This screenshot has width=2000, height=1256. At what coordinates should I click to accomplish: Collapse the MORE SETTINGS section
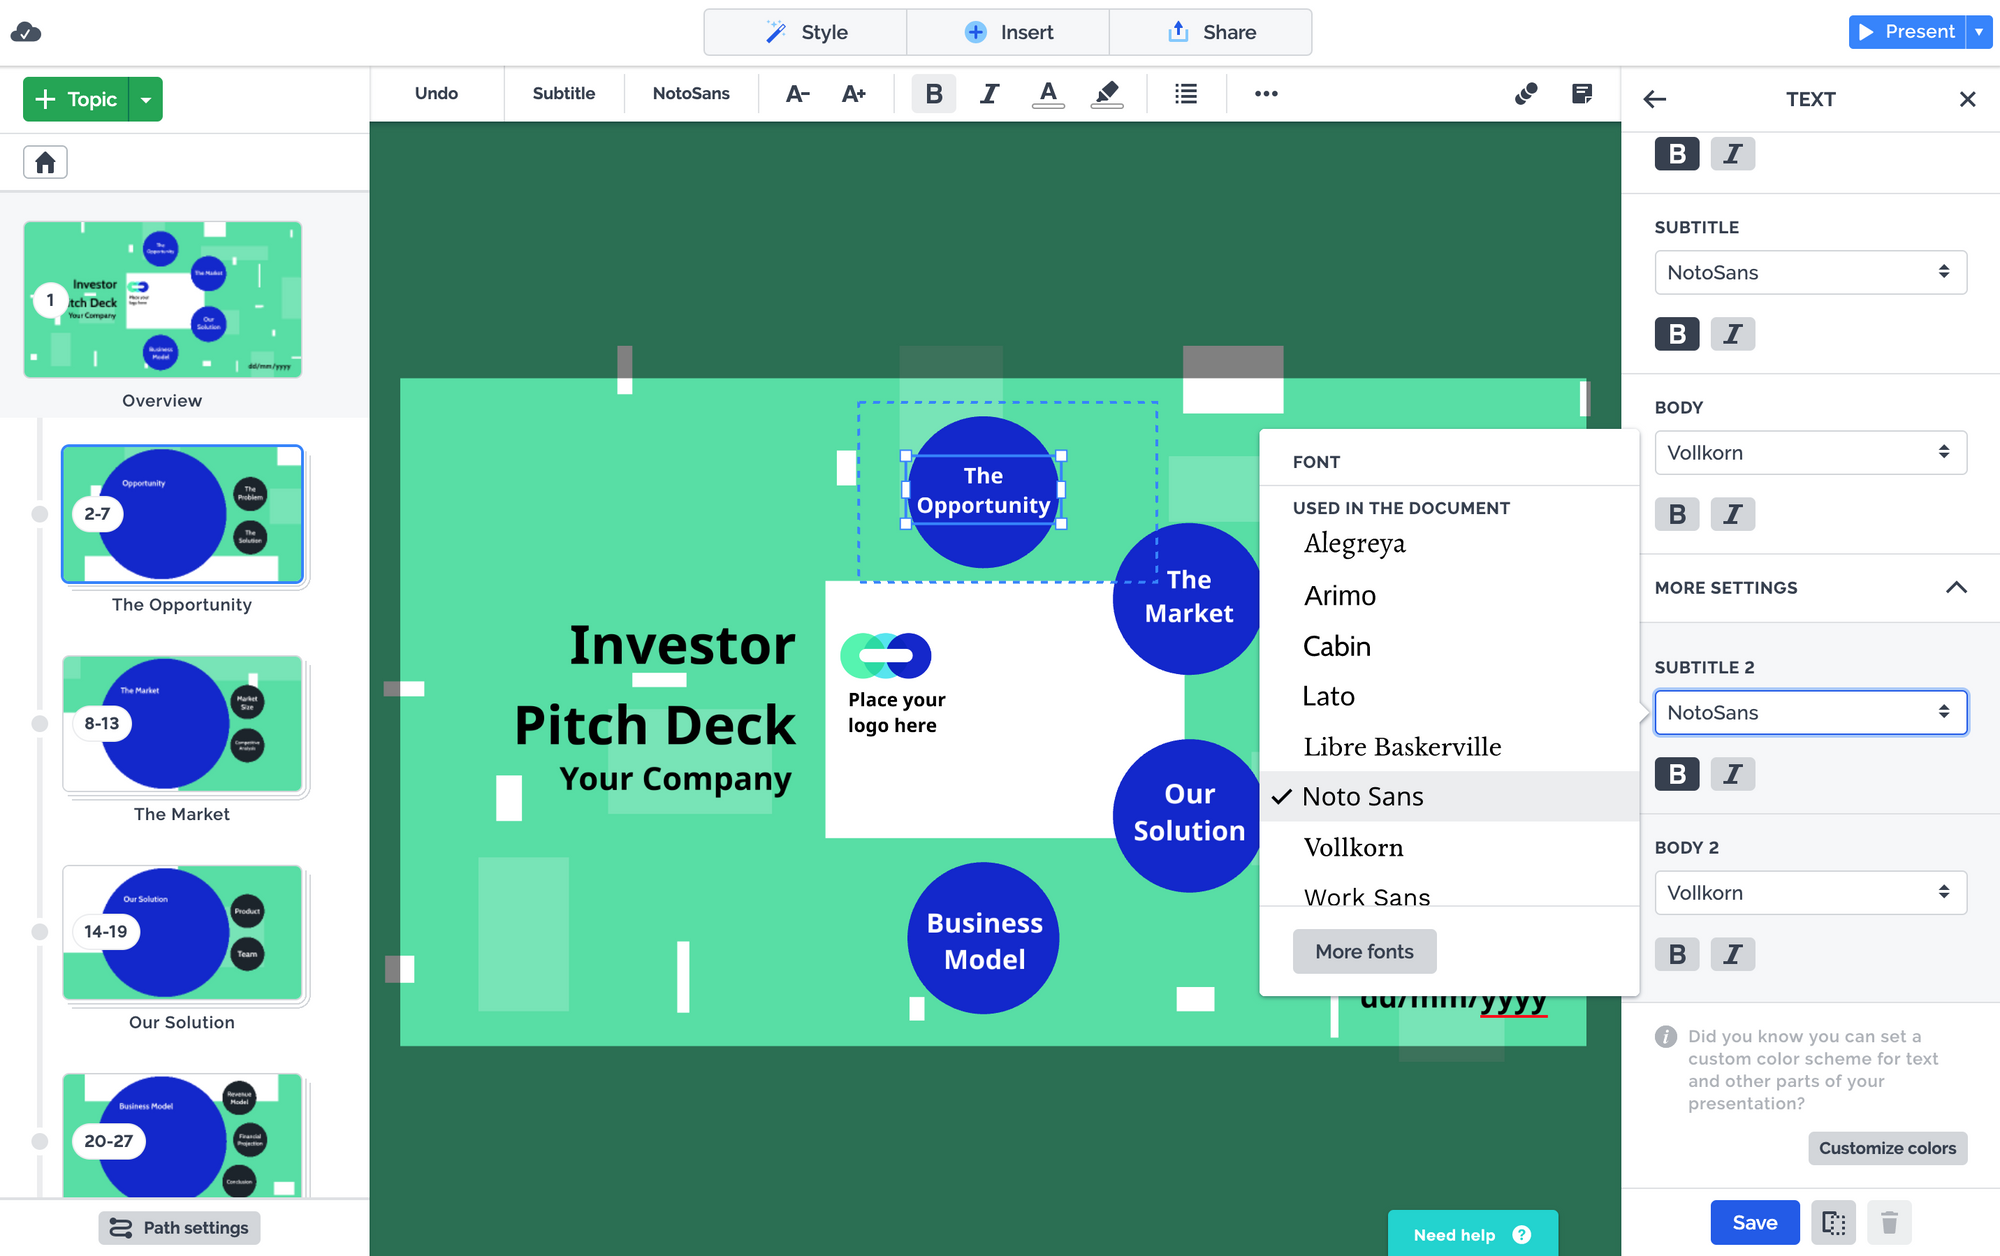point(1957,588)
